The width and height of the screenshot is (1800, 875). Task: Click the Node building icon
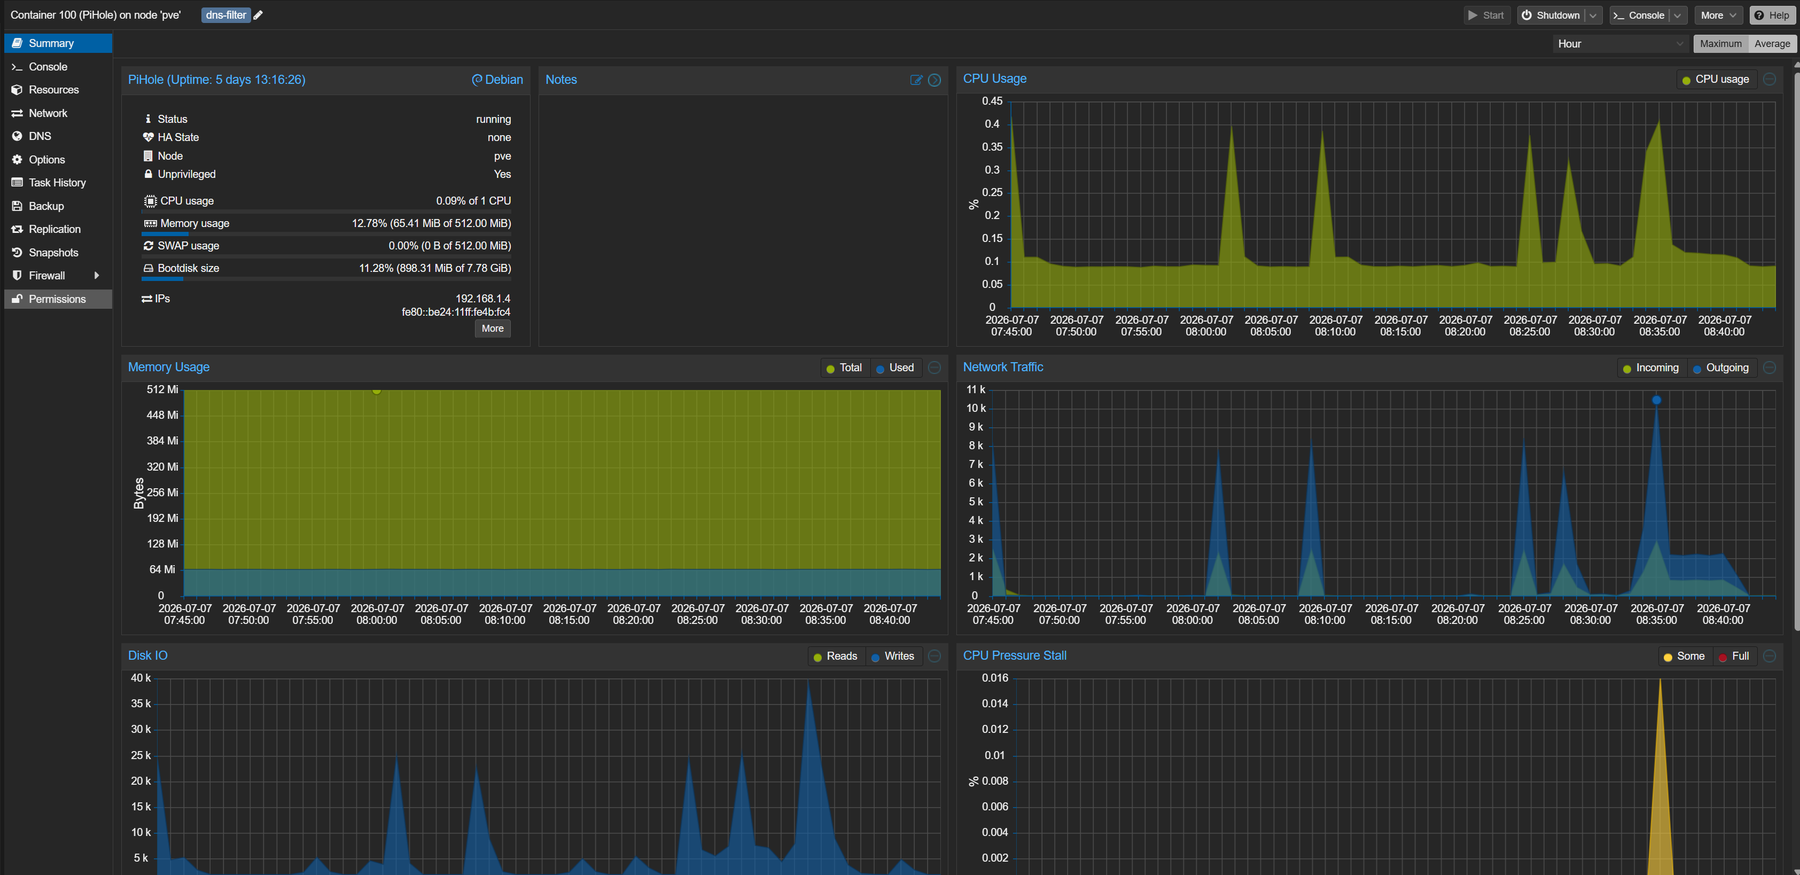pos(148,156)
